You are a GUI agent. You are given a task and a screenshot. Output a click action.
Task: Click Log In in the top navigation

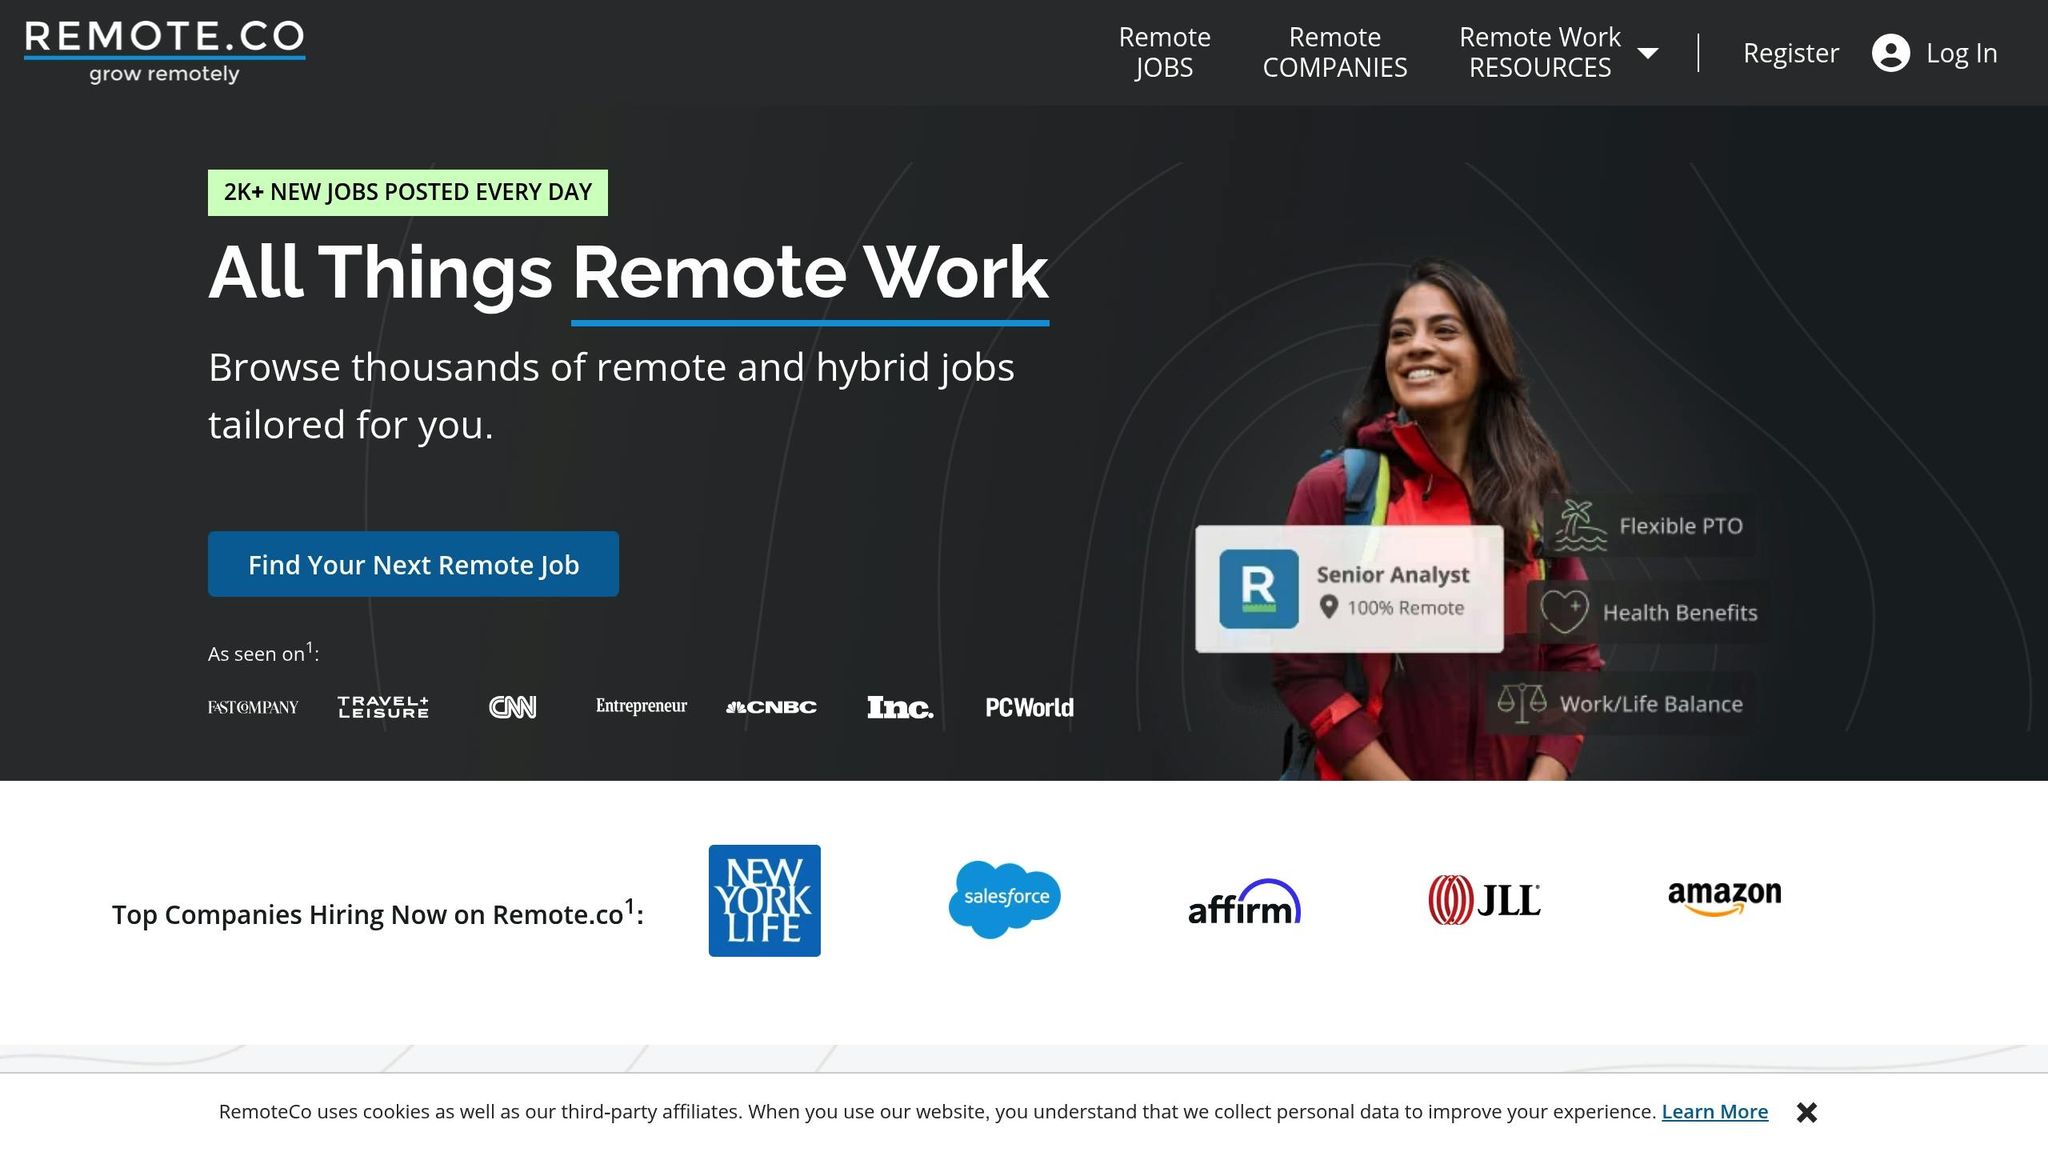coord(1962,53)
